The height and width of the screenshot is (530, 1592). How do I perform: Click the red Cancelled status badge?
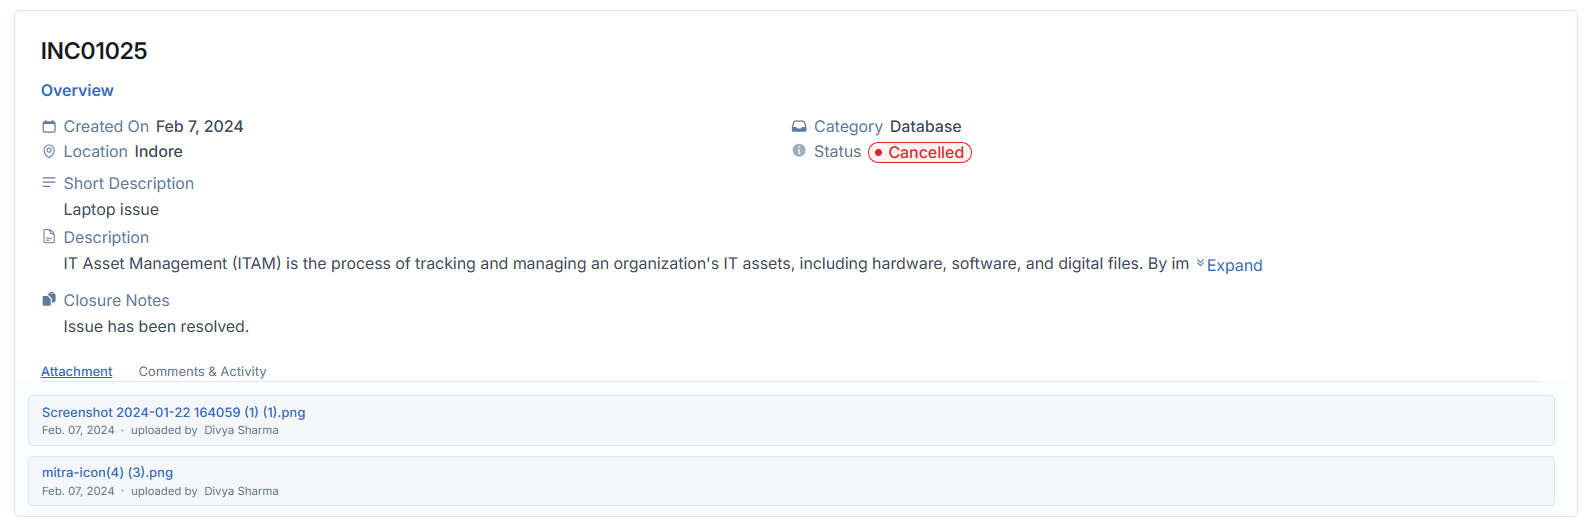tap(920, 153)
